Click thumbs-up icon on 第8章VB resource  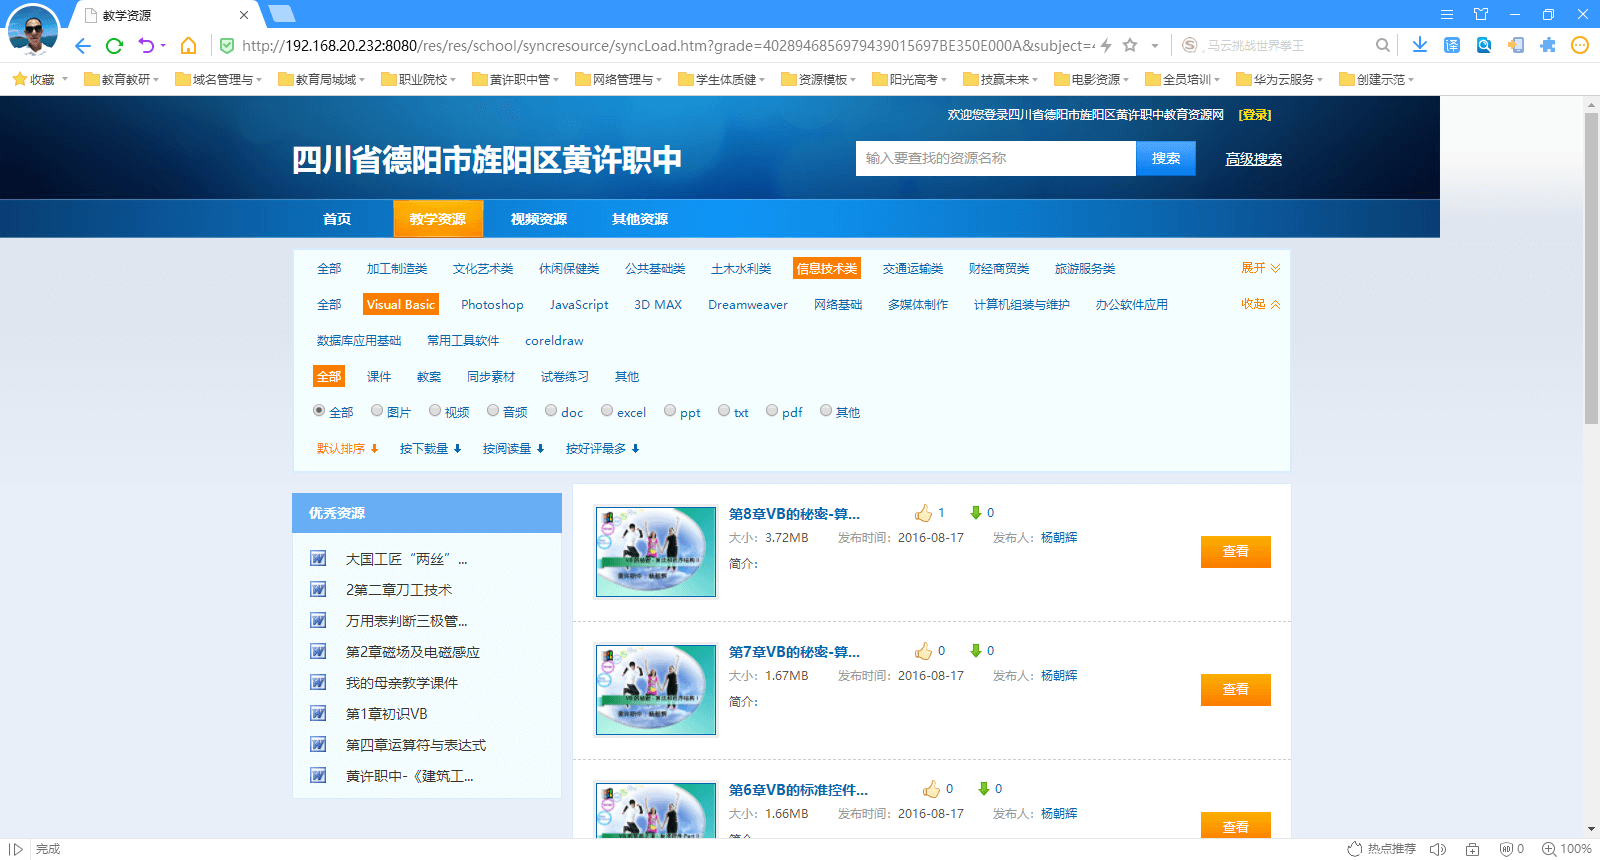click(923, 513)
